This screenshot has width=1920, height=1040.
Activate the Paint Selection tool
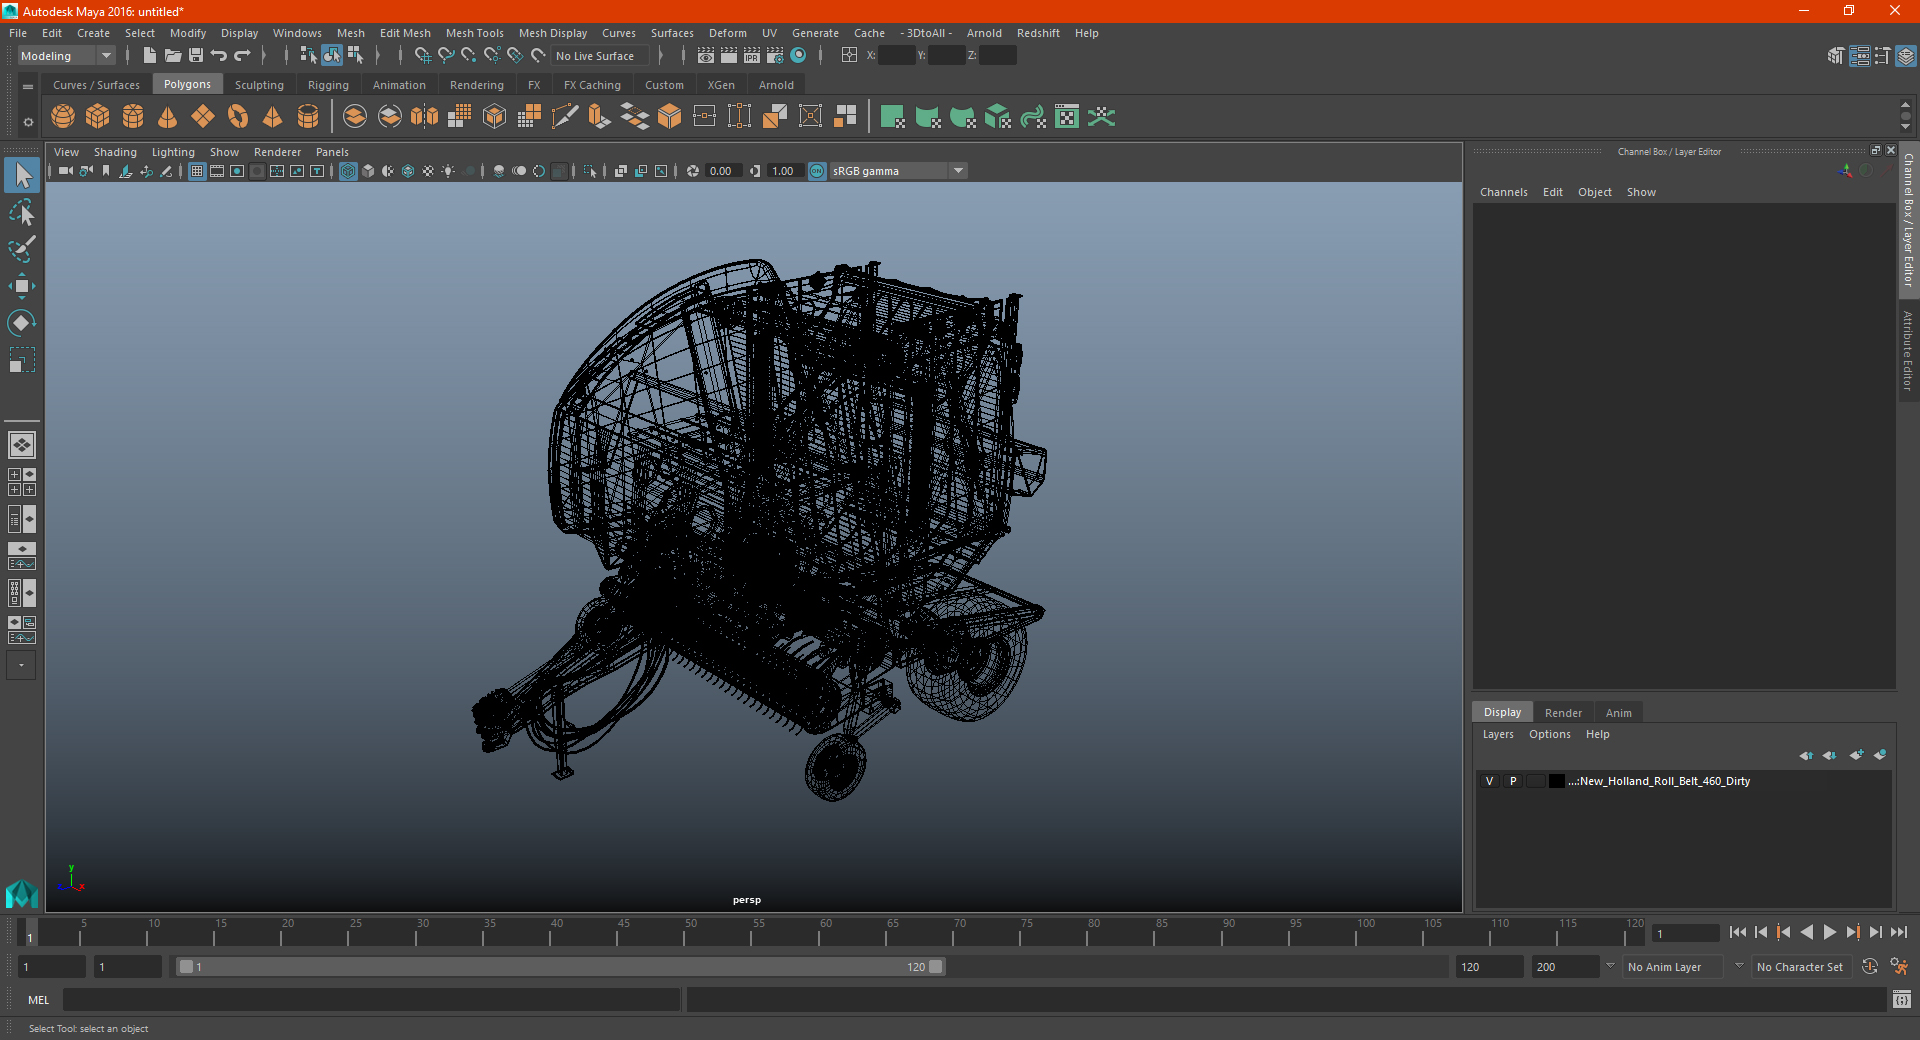21,249
